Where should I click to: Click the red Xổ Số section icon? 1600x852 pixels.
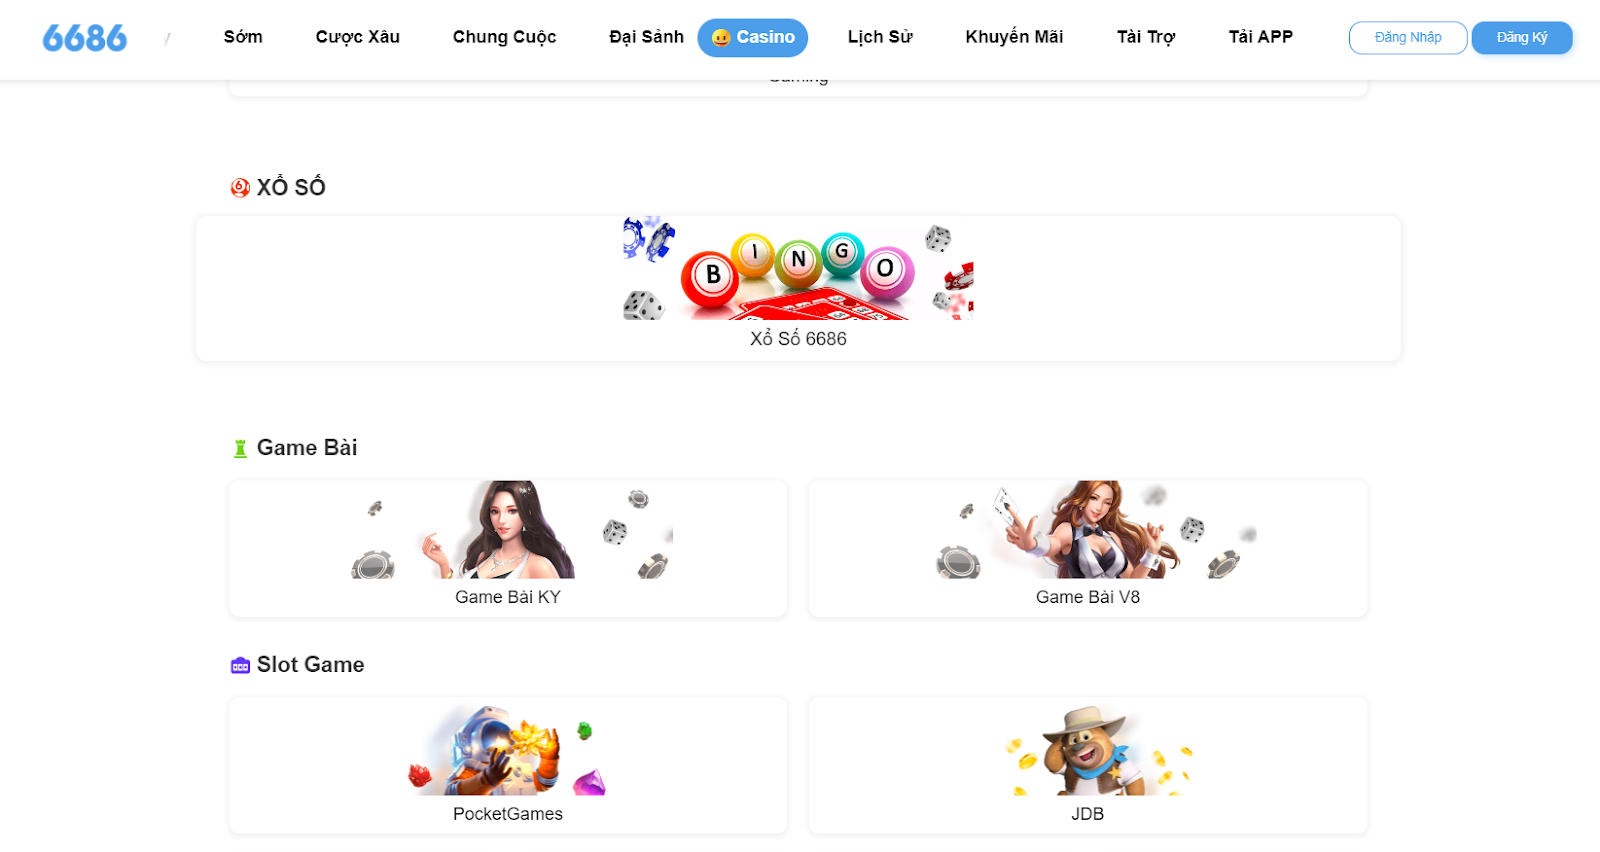(240, 187)
